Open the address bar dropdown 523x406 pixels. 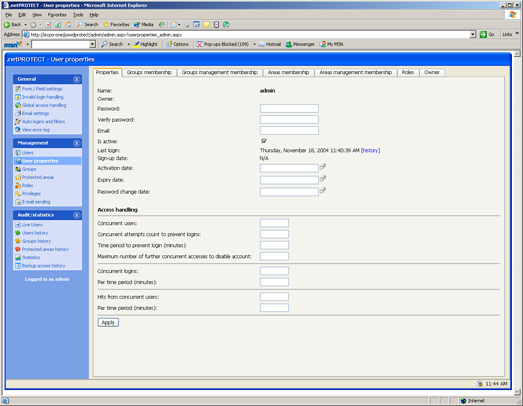[x=473, y=34]
